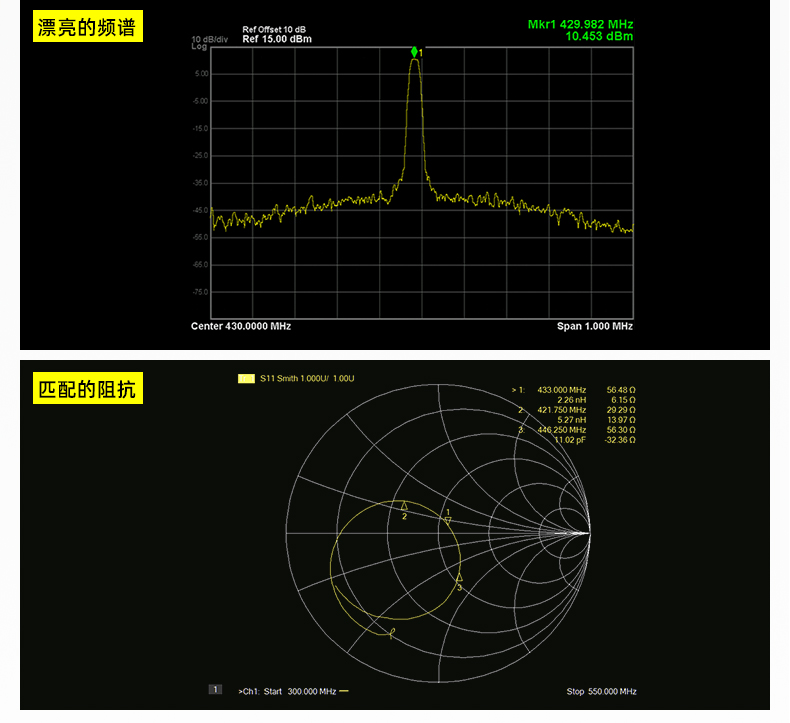Click the yellow 漂亮的频谱 title banner
790x723 pixels.
point(88,26)
